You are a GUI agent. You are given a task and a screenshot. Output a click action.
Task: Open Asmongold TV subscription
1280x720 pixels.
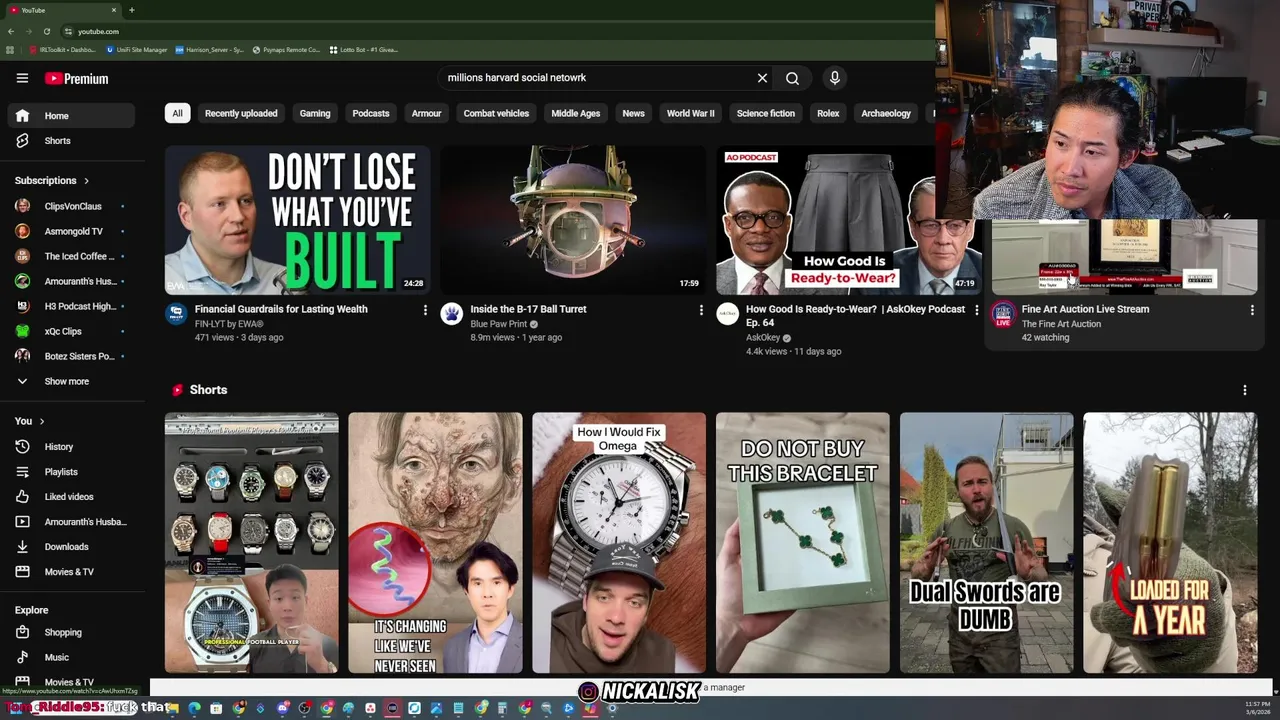coord(71,231)
